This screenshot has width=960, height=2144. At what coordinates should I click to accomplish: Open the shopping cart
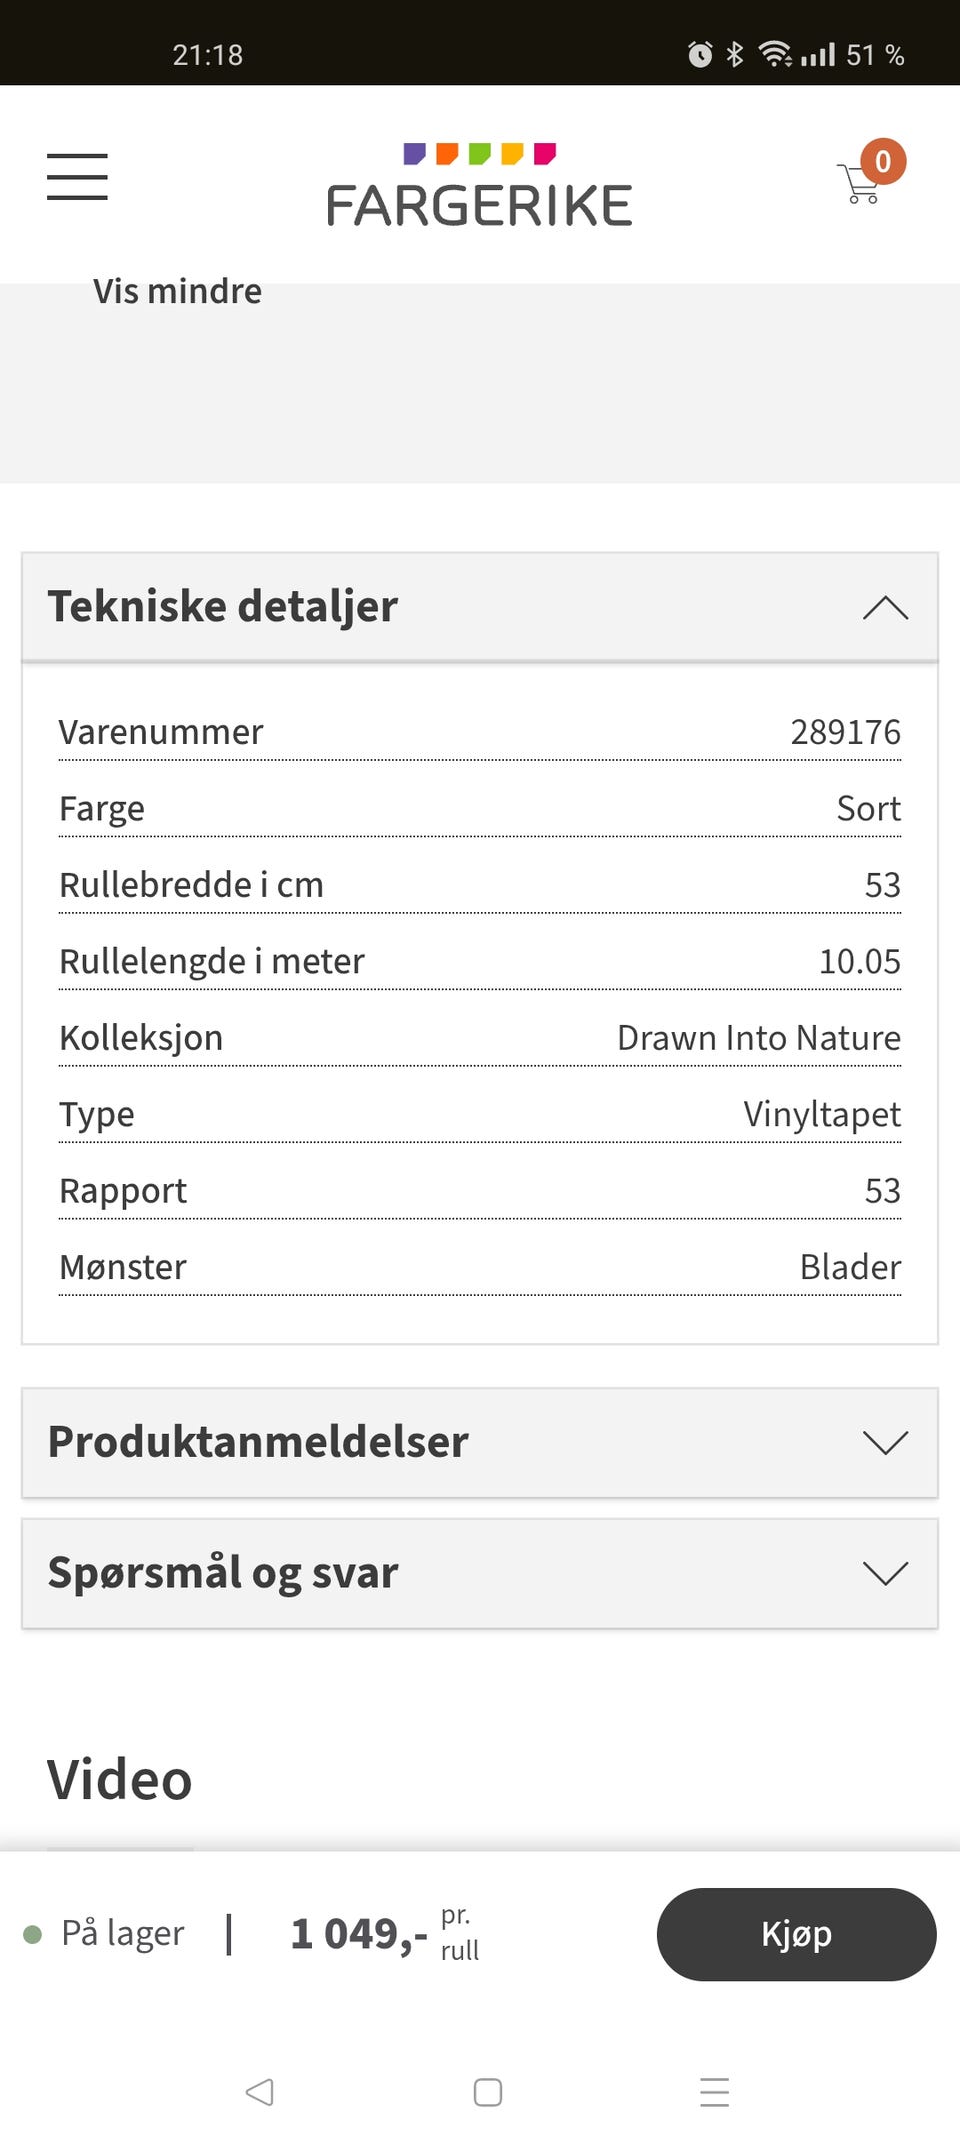(859, 184)
